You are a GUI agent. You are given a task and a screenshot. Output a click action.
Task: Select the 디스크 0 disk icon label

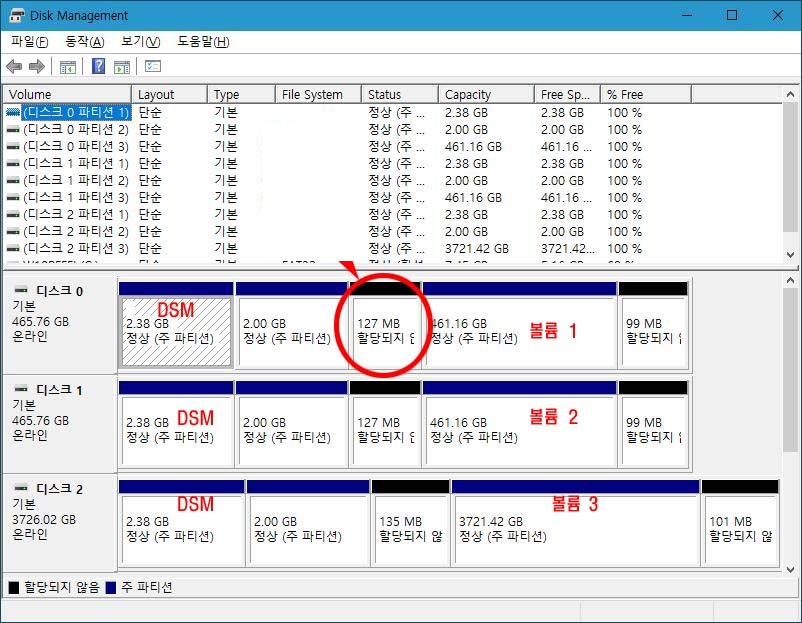(60, 291)
